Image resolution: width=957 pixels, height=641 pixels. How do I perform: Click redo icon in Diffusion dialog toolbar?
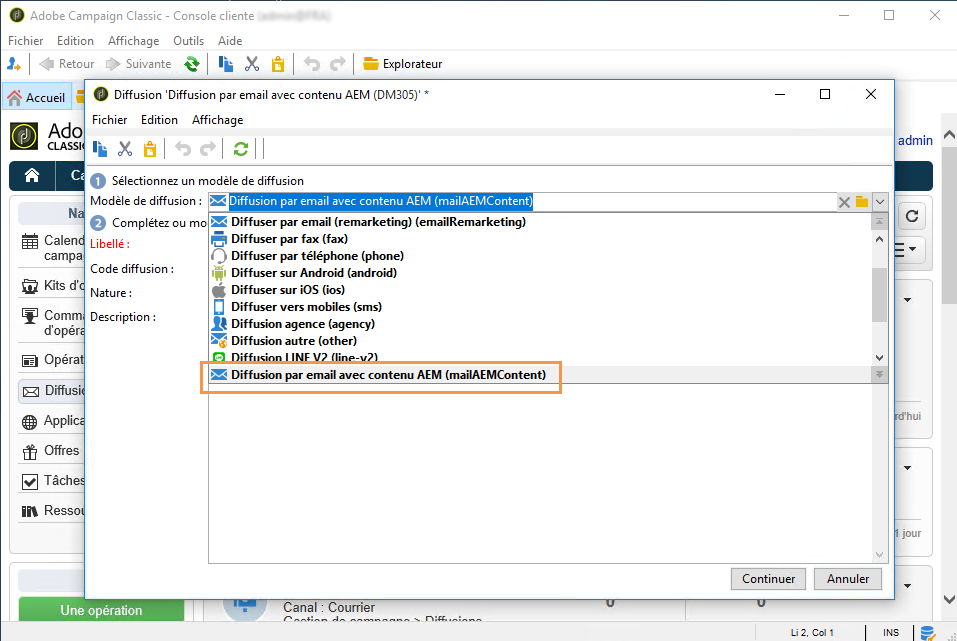point(208,149)
